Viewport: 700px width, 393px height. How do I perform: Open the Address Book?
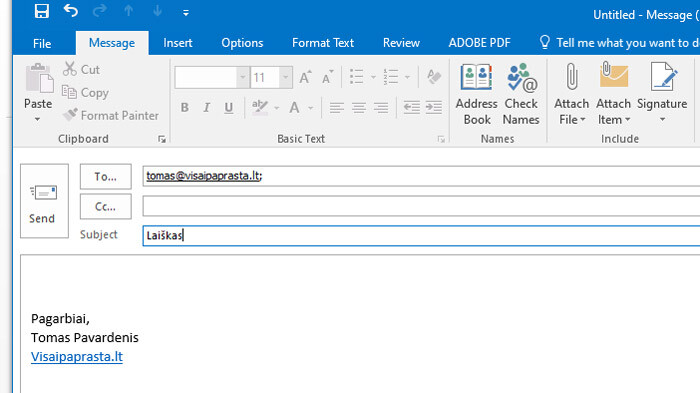(477, 94)
